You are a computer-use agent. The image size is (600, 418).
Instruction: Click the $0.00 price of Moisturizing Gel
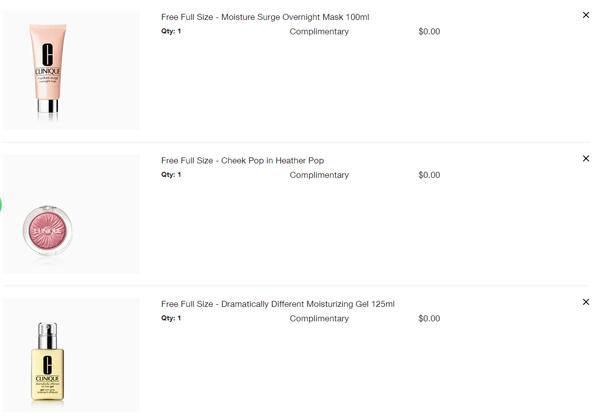(x=429, y=318)
